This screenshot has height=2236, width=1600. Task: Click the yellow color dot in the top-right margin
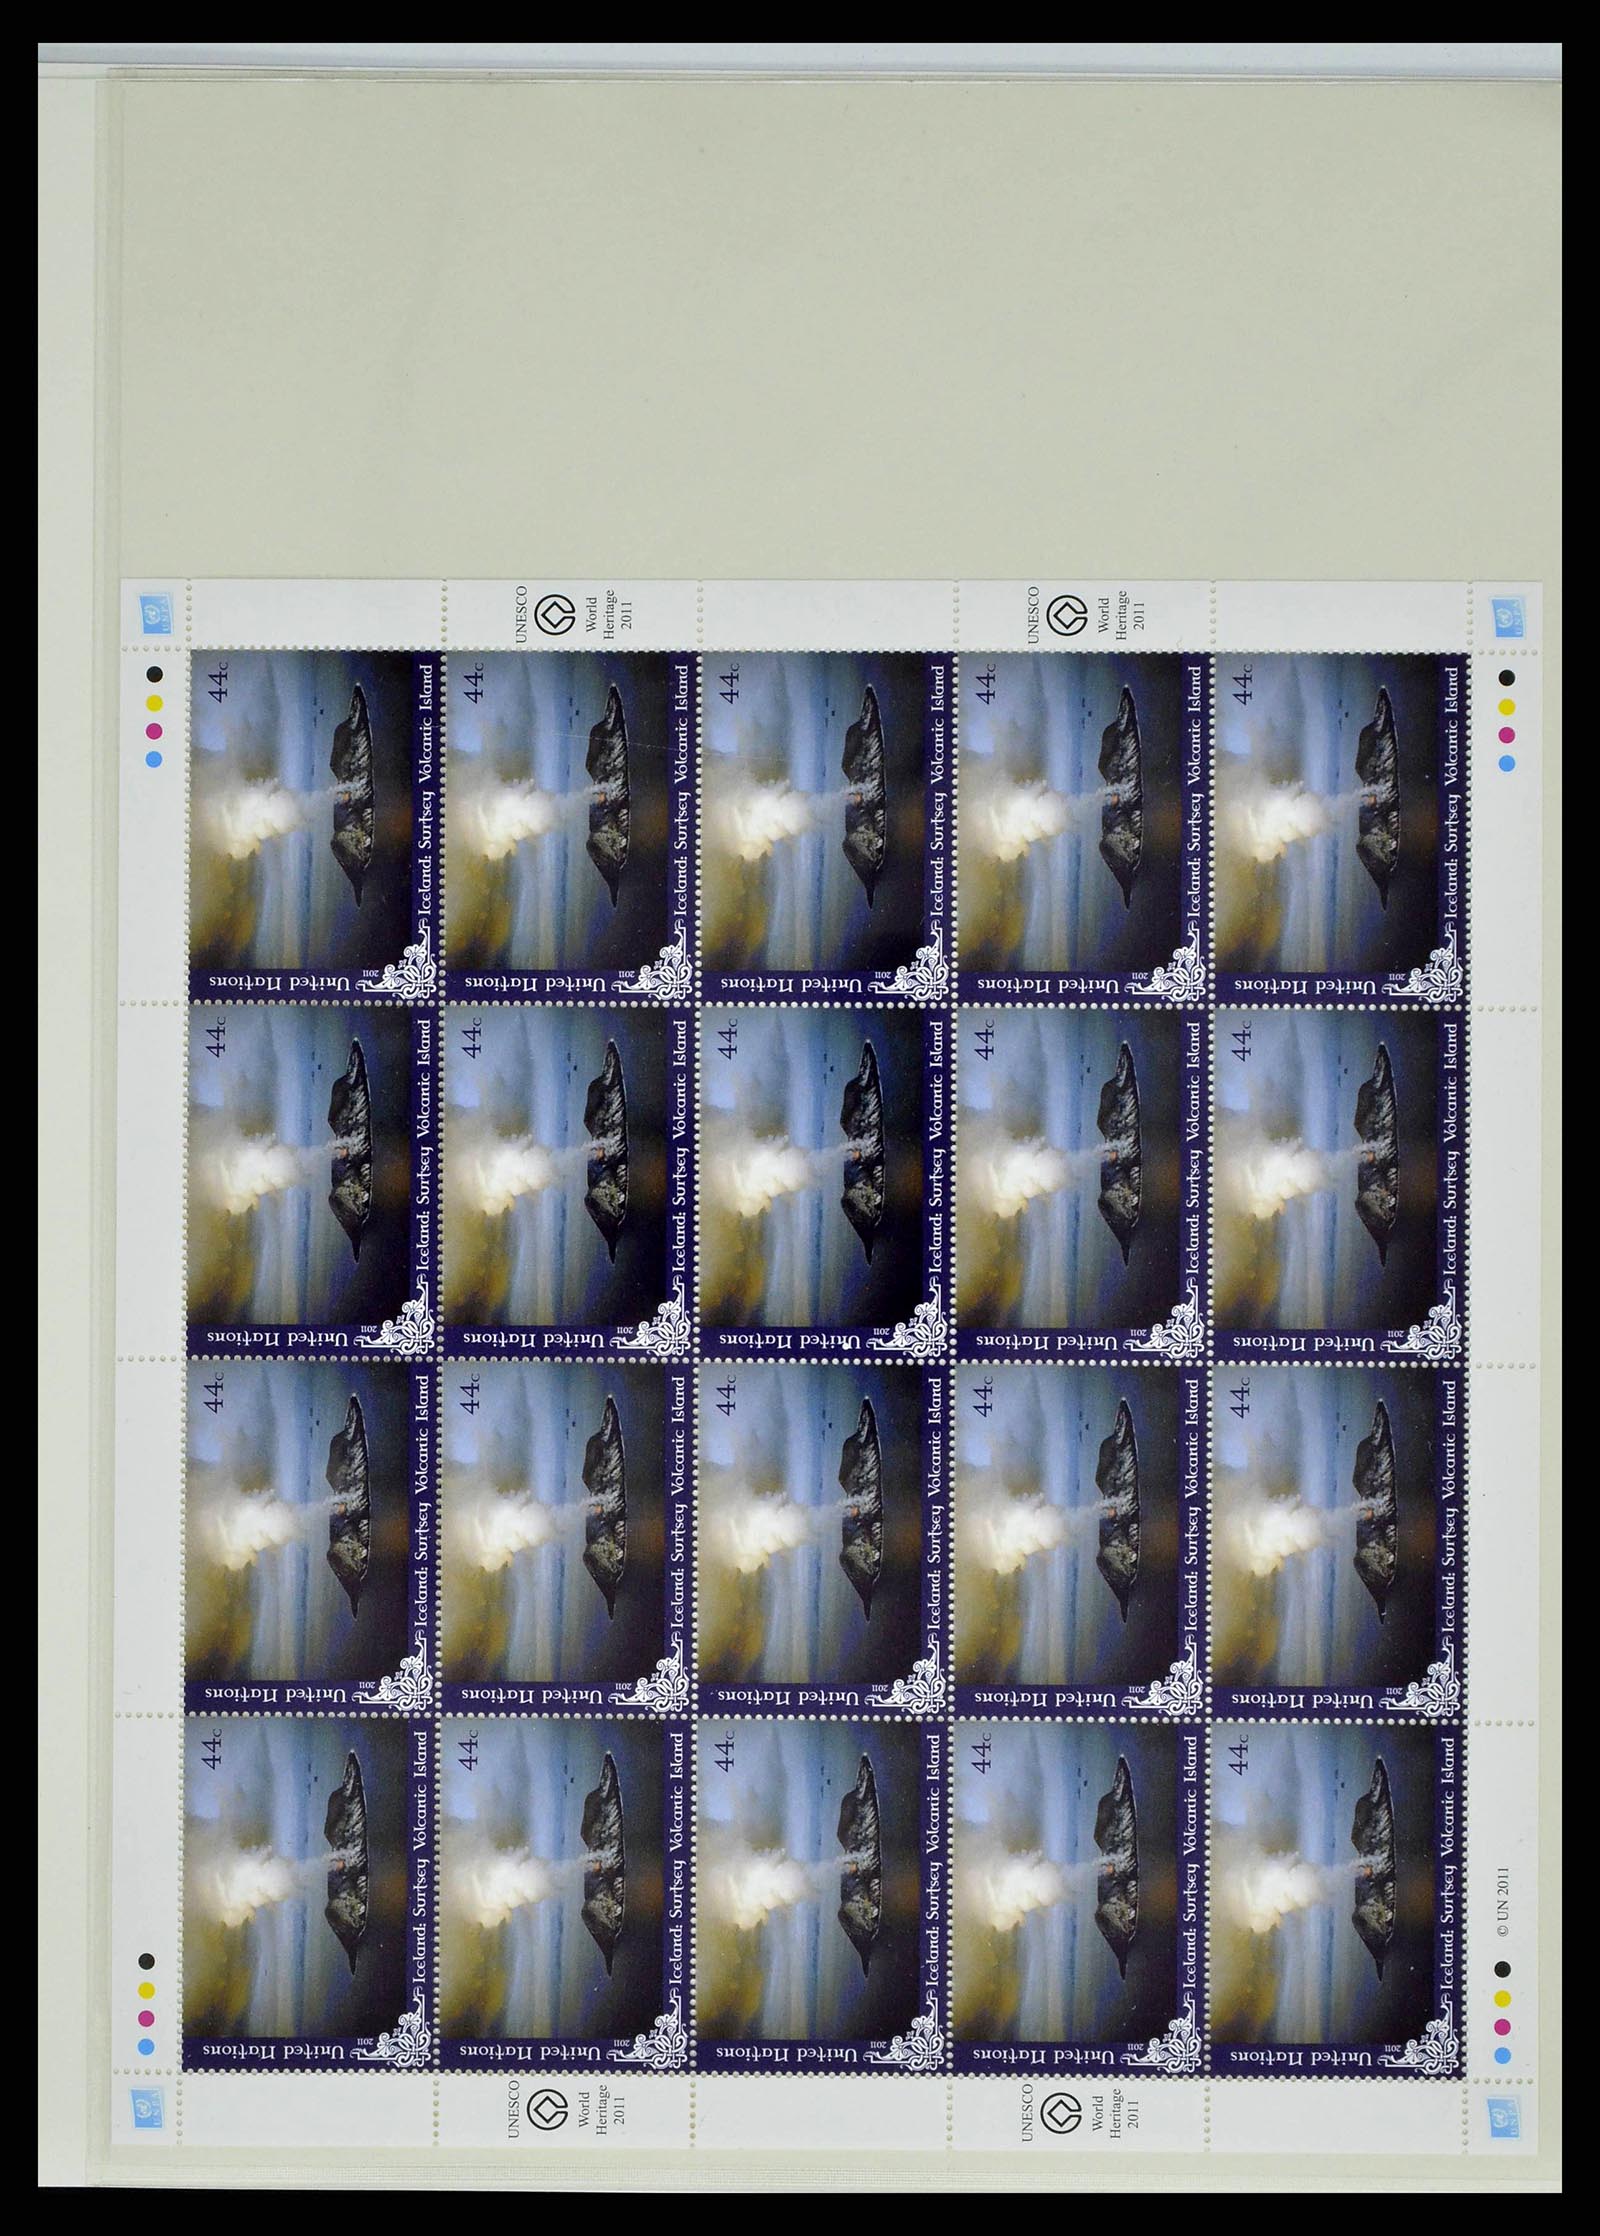point(1506,706)
